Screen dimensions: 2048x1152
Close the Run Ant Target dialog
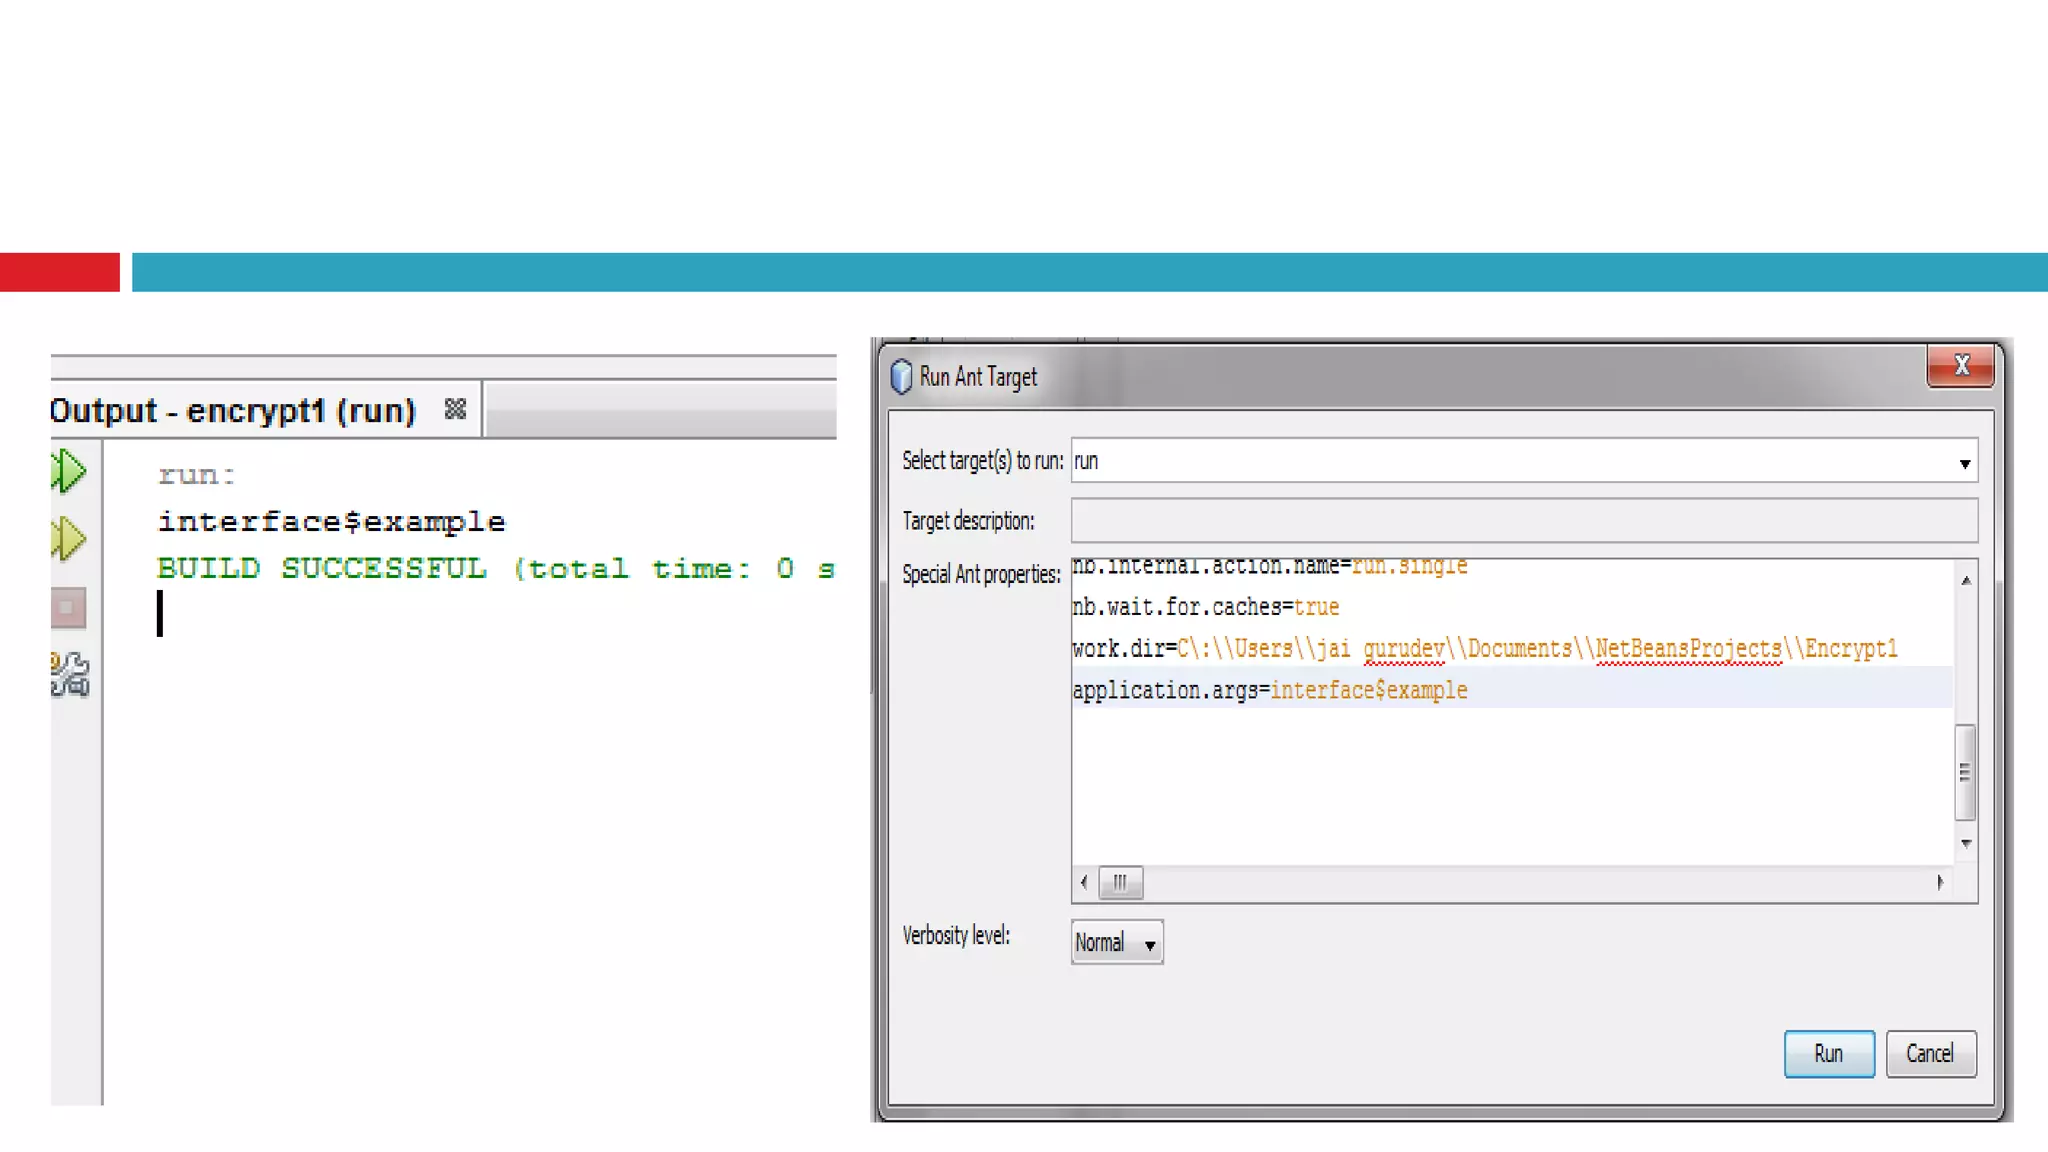pyautogui.click(x=1960, y=366)
